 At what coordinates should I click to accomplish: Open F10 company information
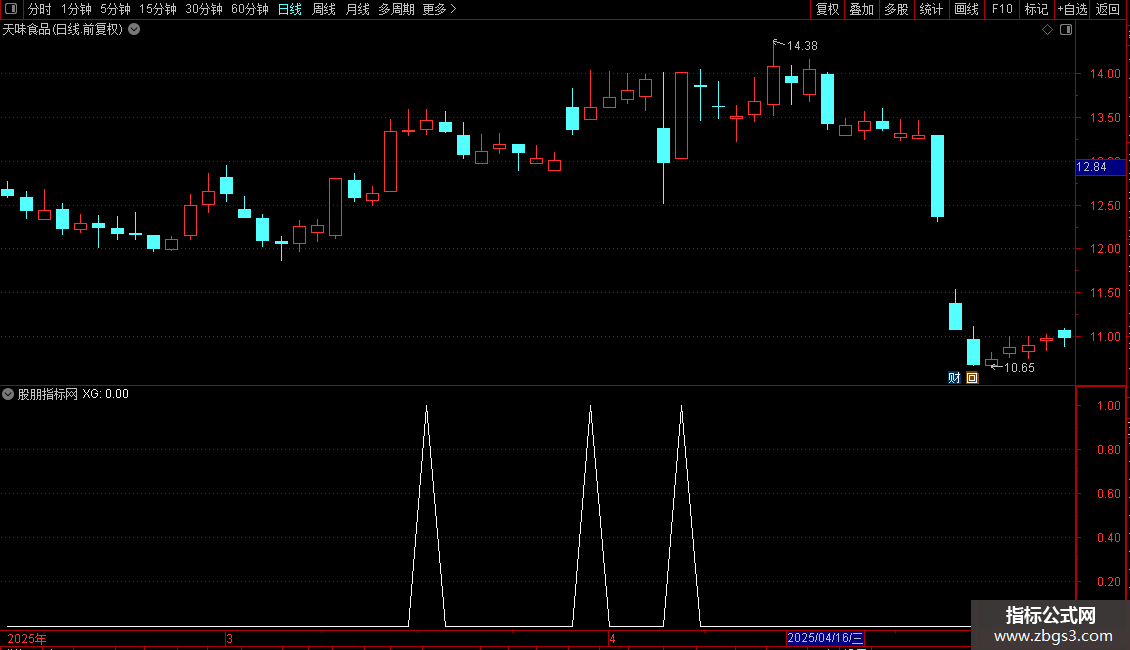tap(1002, 9)
